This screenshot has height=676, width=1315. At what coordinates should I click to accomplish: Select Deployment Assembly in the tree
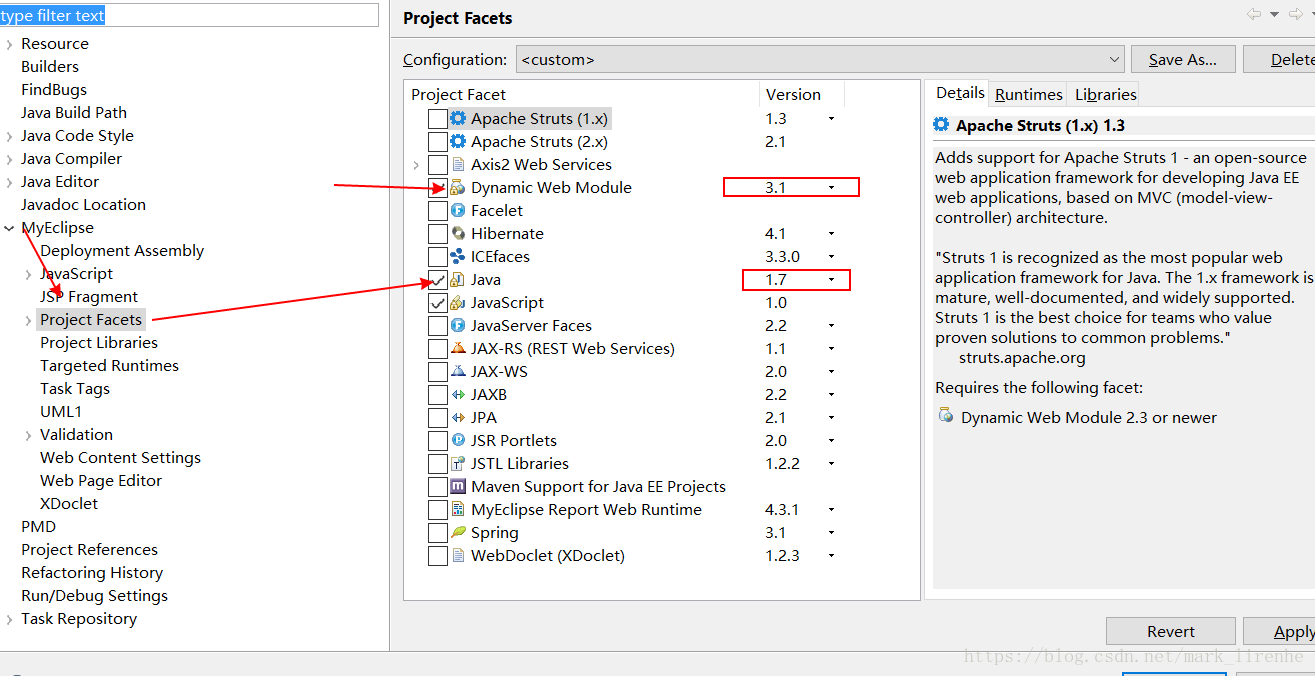point(122,250)
